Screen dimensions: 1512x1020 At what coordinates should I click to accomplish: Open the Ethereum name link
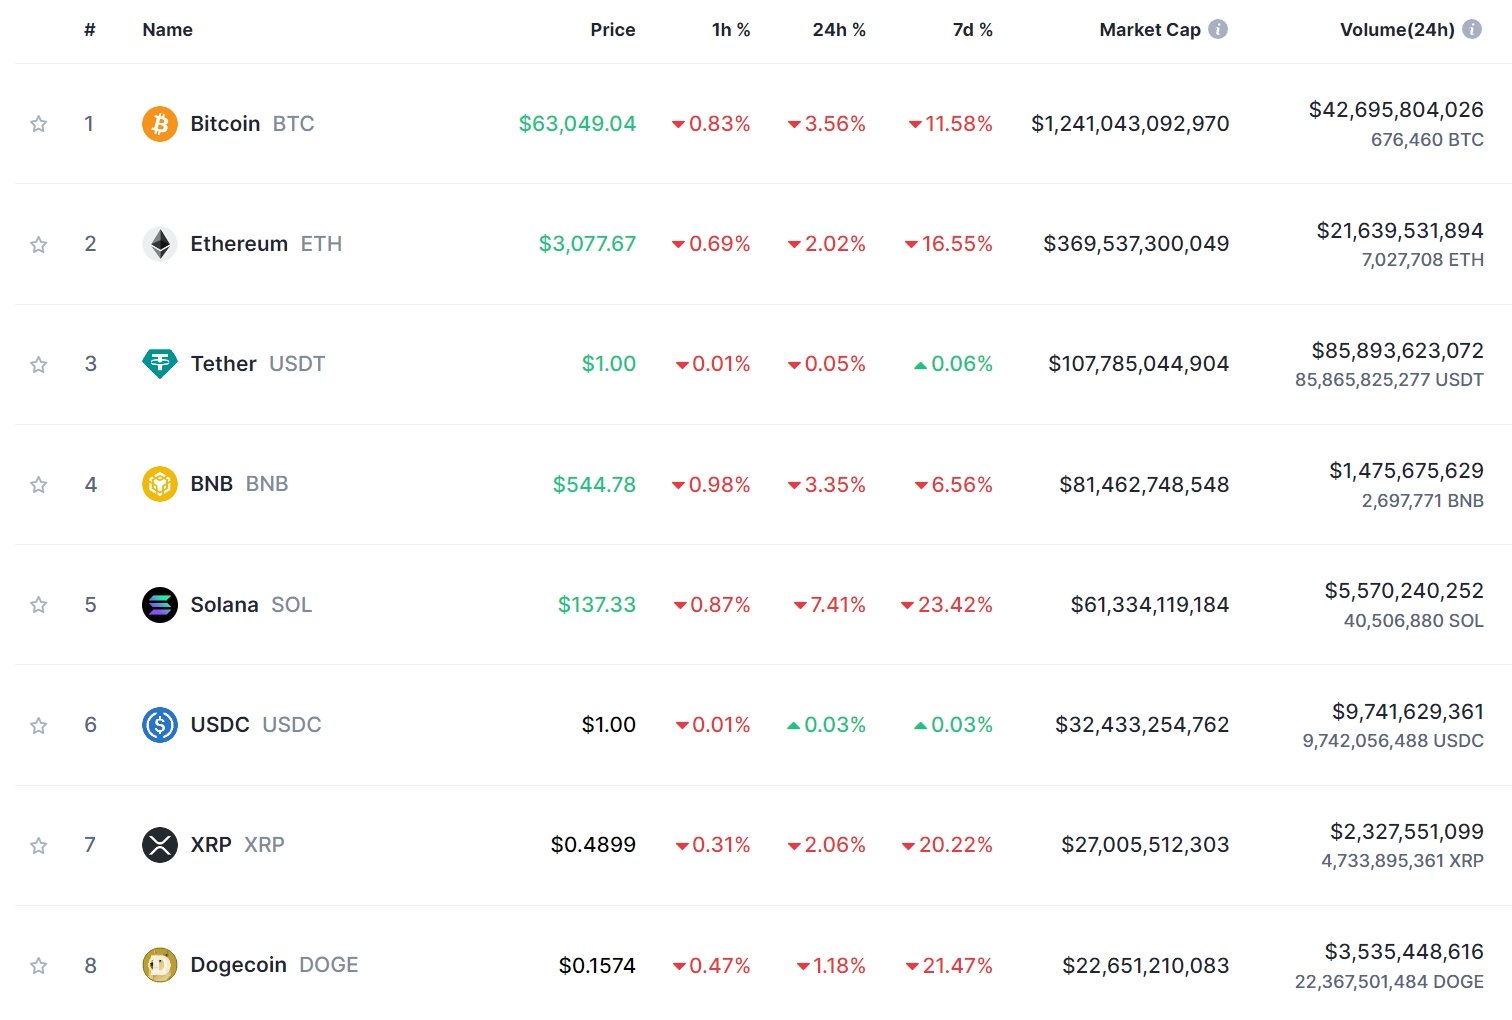tap(239, 244)
